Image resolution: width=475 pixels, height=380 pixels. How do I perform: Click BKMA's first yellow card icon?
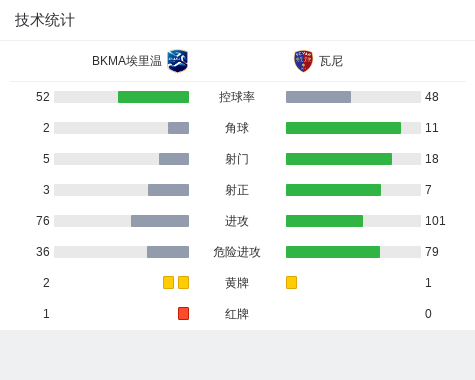pyautogui.click(x=168, y=283)
